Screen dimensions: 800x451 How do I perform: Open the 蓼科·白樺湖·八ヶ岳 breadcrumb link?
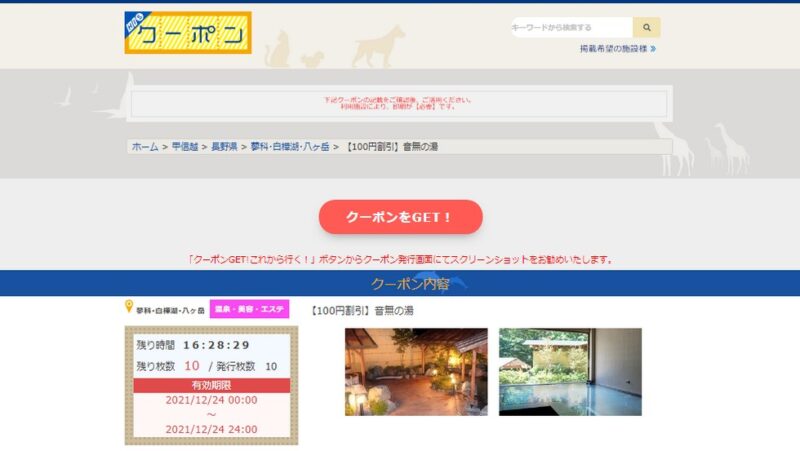coord(290,147)
